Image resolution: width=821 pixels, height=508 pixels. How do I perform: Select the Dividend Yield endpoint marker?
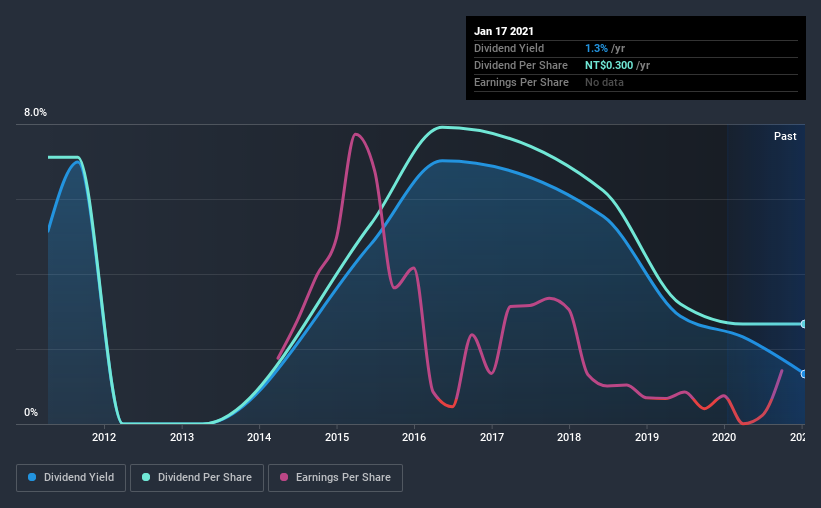pyautogui.click(x=803, y=374)
